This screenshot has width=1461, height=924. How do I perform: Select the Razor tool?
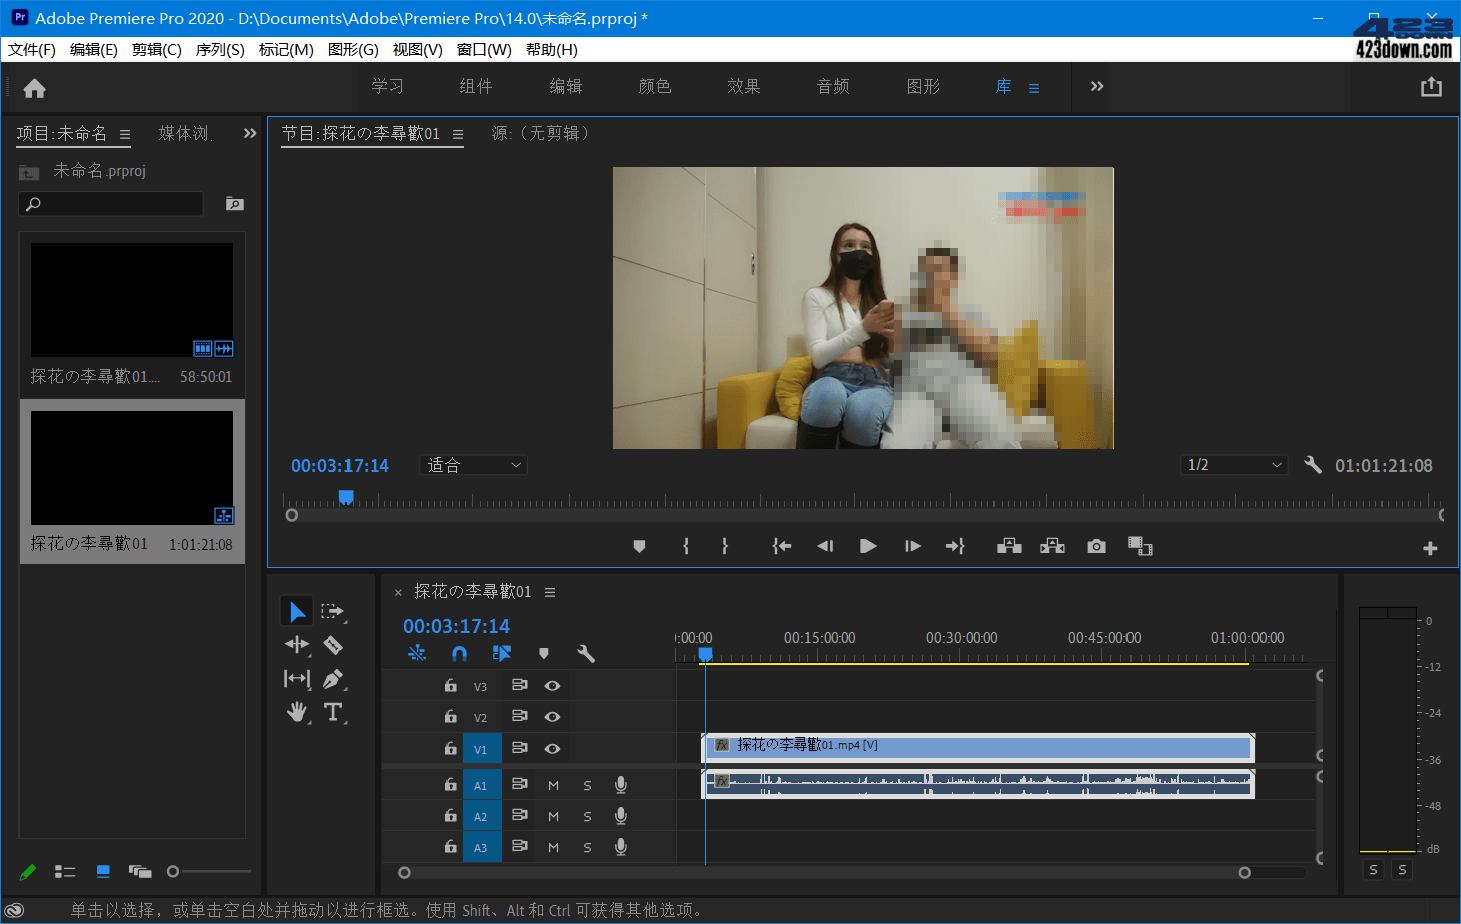(333, 645)
